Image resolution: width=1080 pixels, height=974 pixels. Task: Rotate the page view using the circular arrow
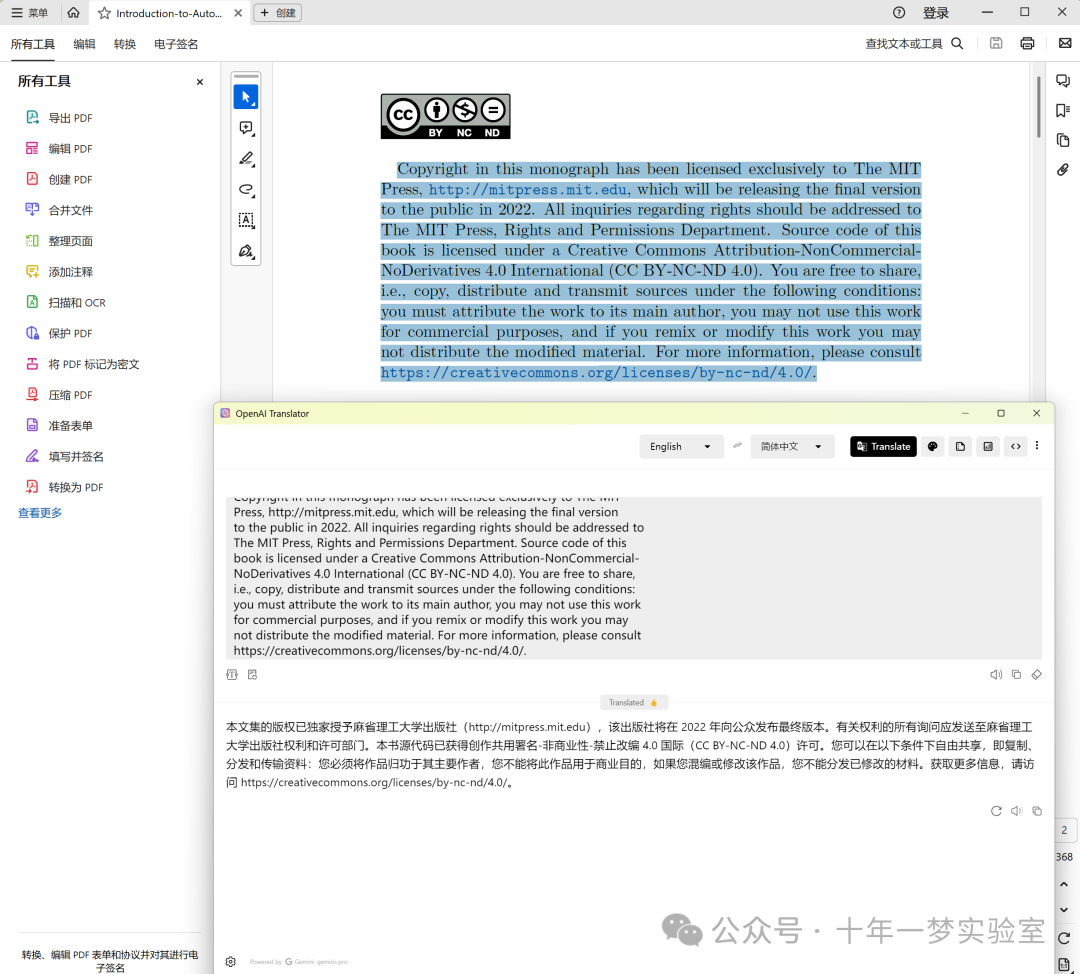(1063, 938)
